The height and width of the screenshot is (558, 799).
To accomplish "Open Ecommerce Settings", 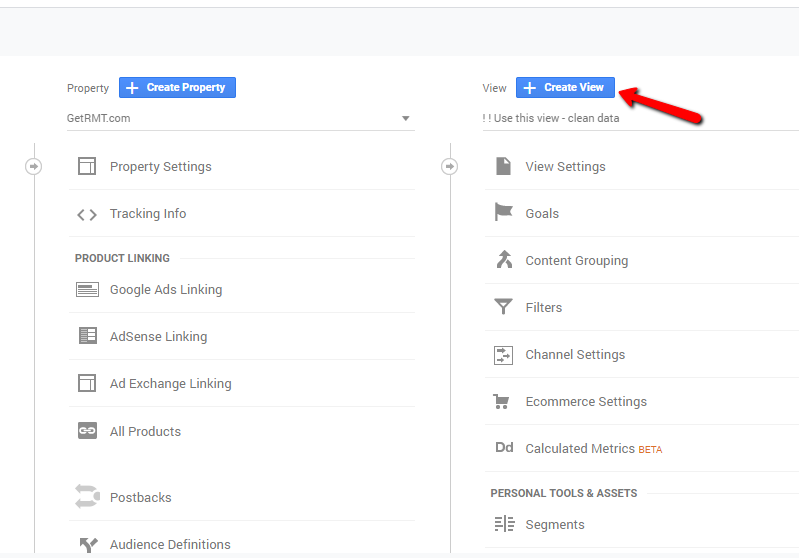I will 586,402.
